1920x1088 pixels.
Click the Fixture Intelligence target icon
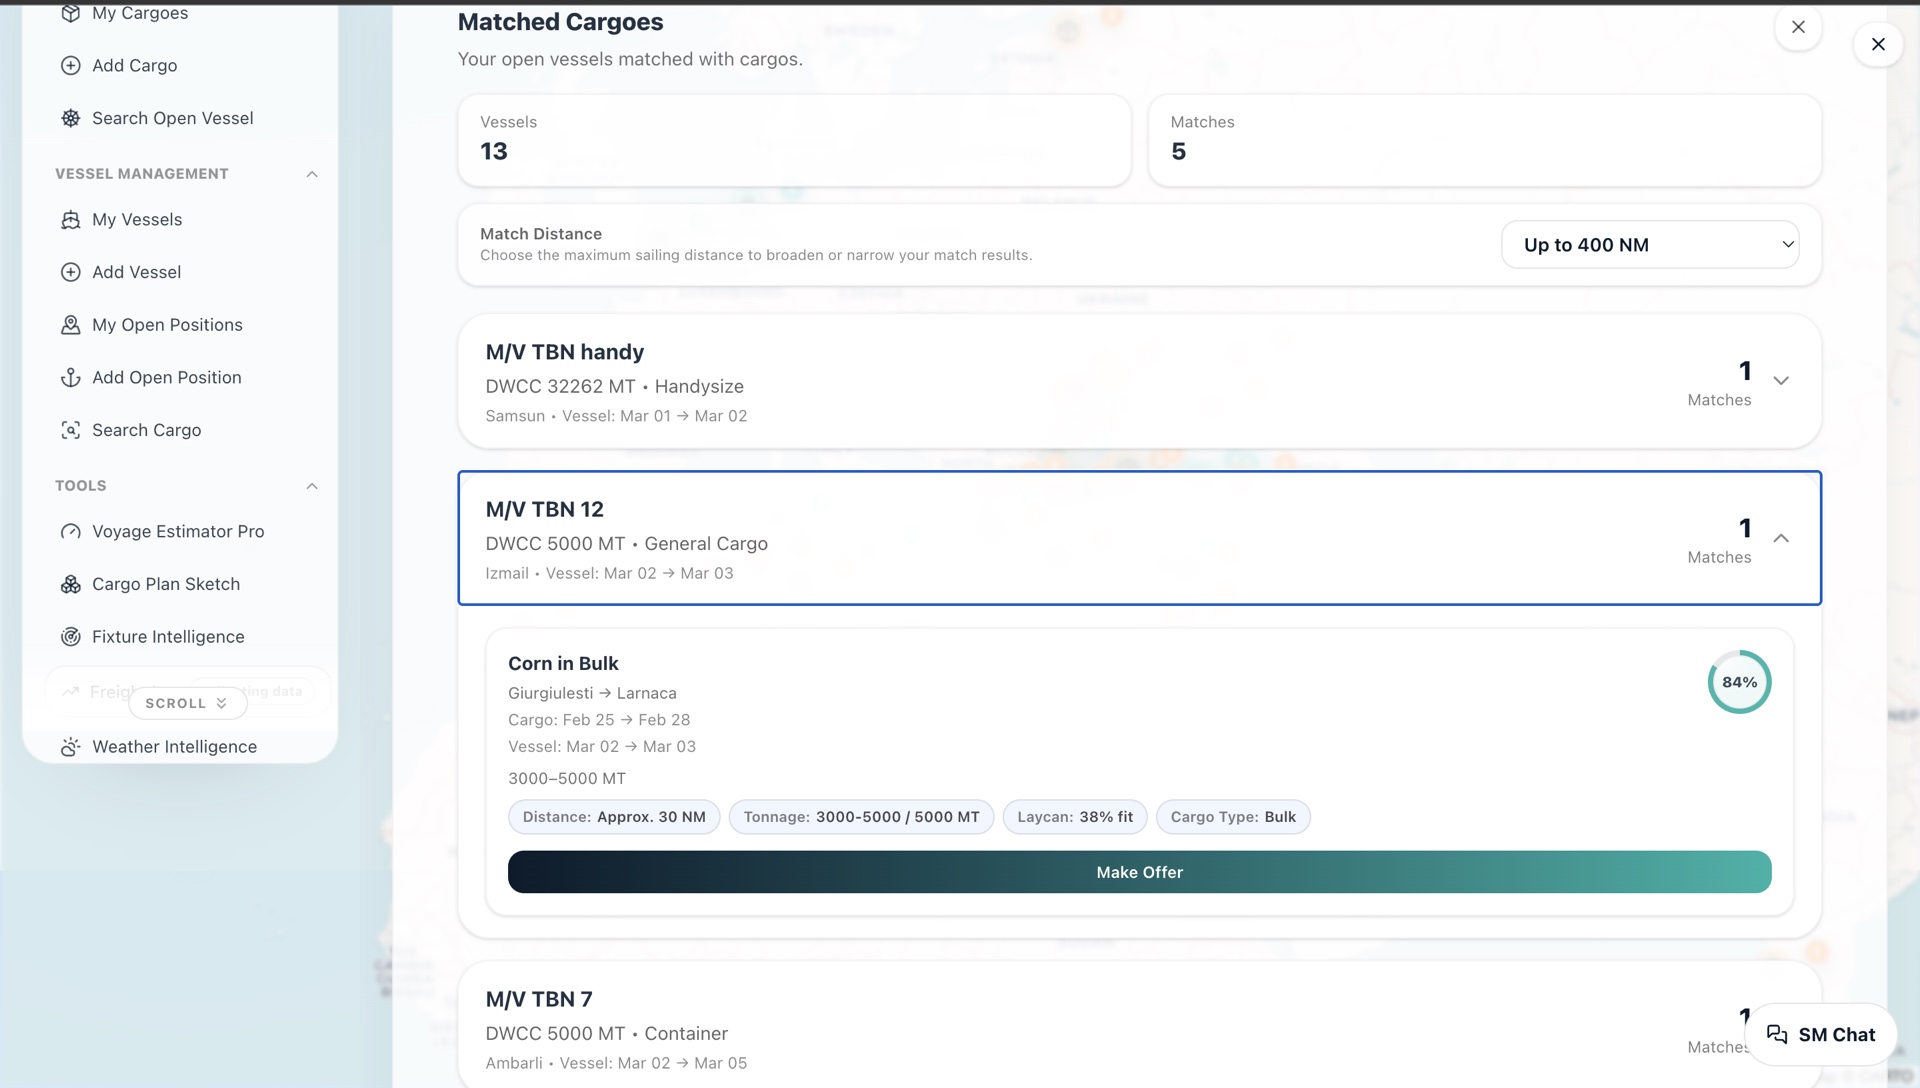pos(70,637)
